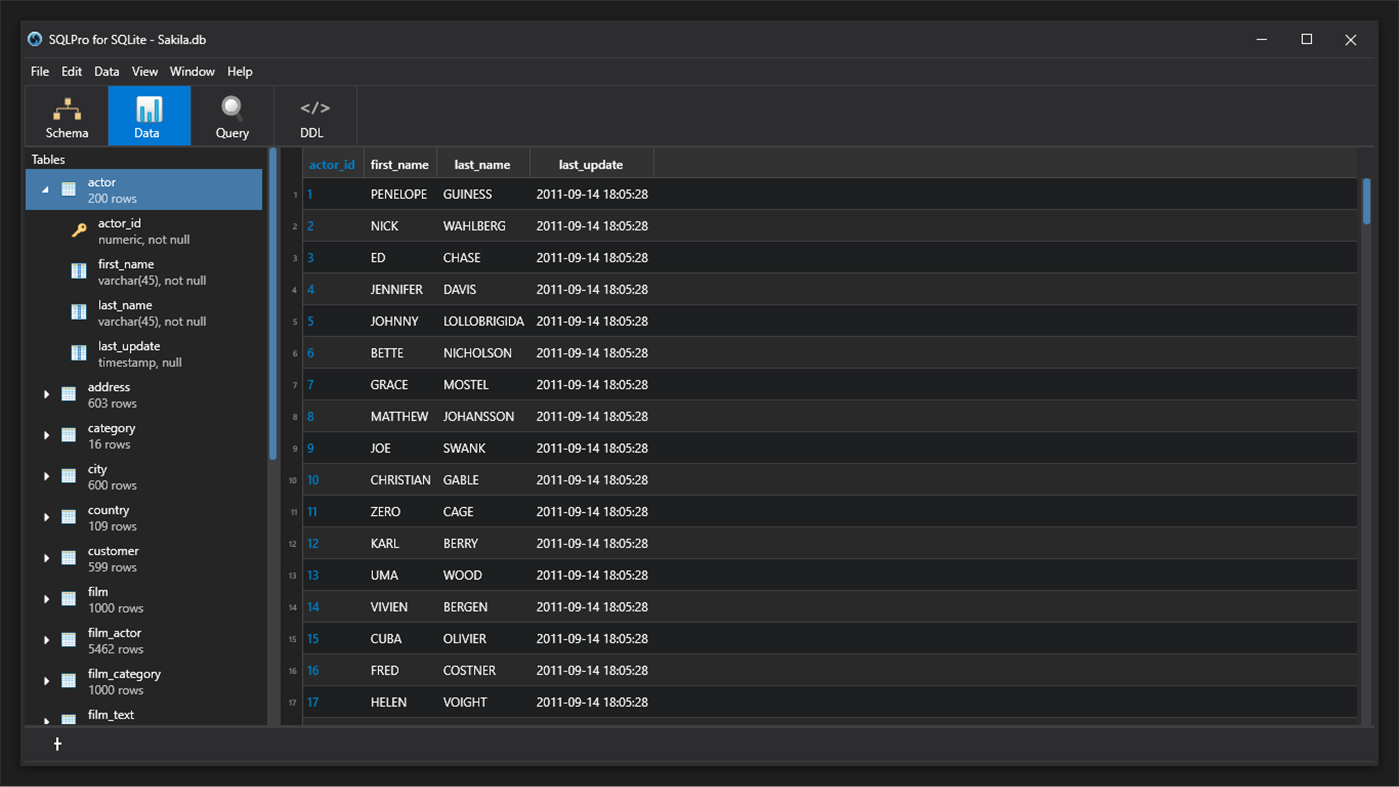Expand the customer table node
1399x787 pixels.
(x=46, y=558)
